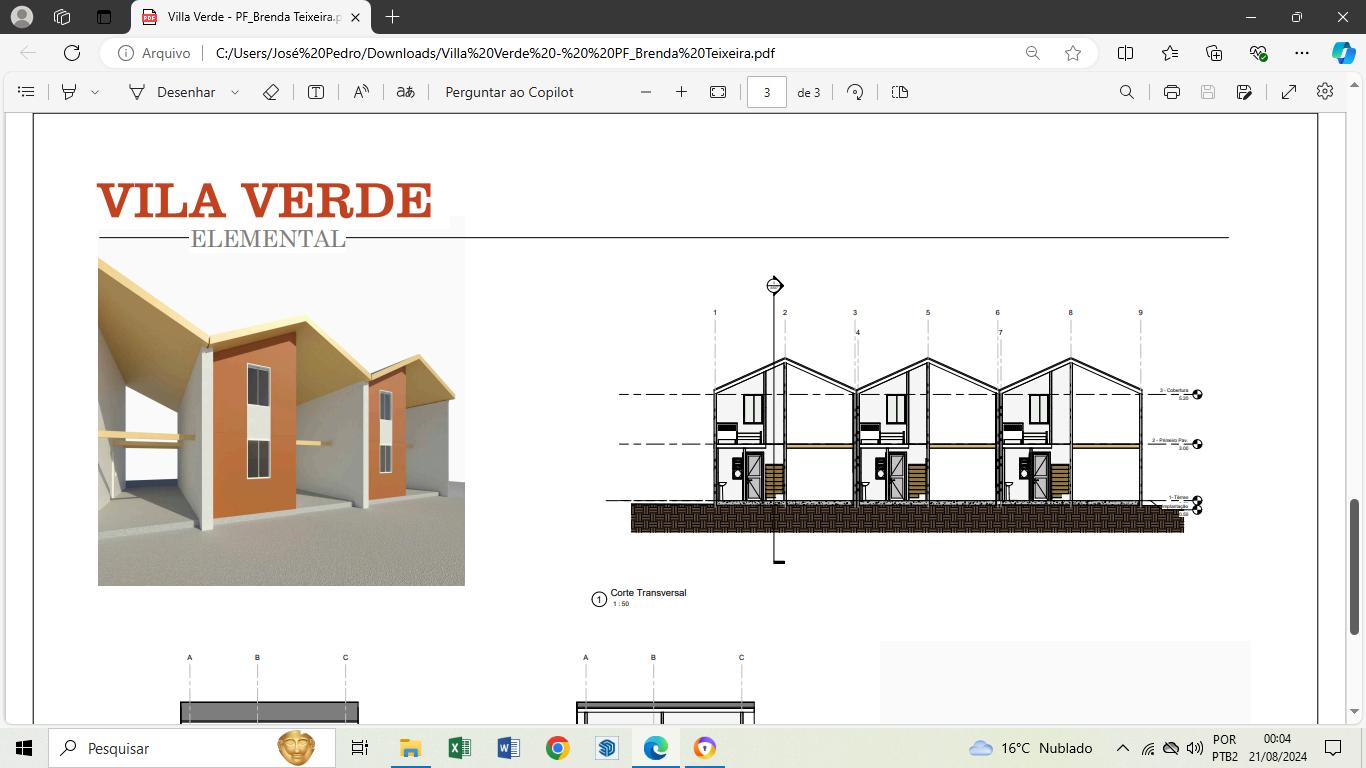Select the add text tool

pos(316,92)
